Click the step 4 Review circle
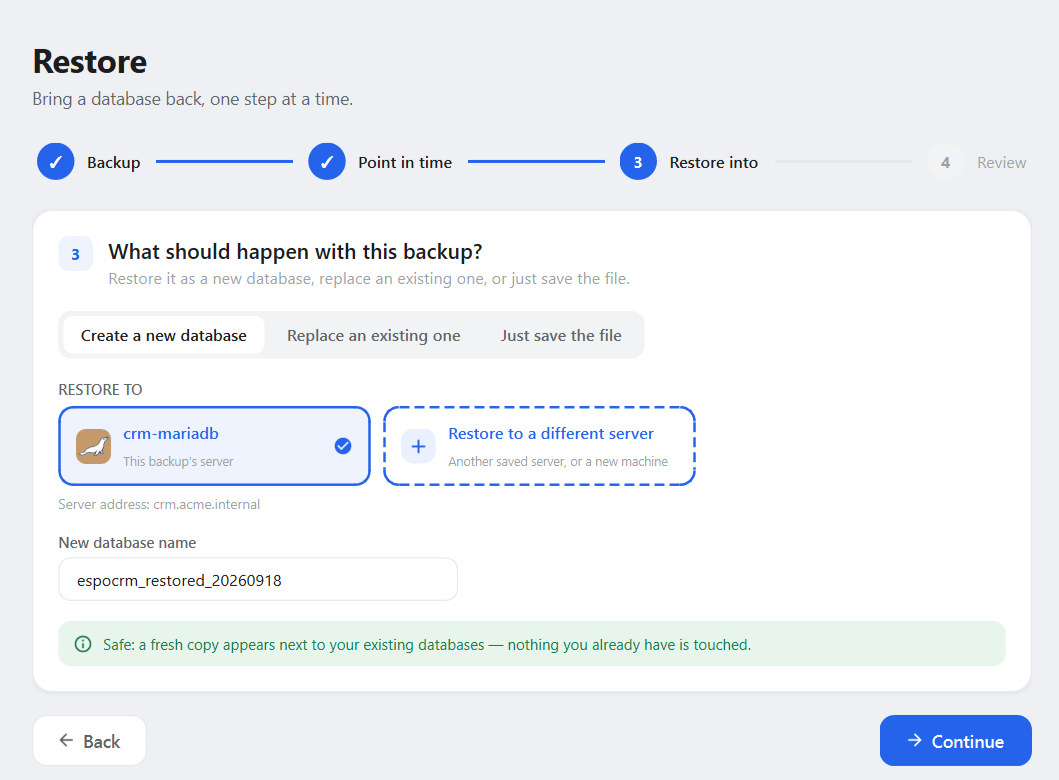Image resolution: width=1059 pixels, height=780 pixels. pyautogui.click(x=946, y=162)
